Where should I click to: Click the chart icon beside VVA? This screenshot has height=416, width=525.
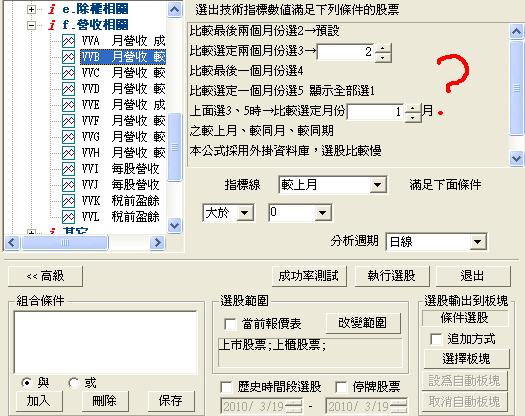(x=68, y=41)
